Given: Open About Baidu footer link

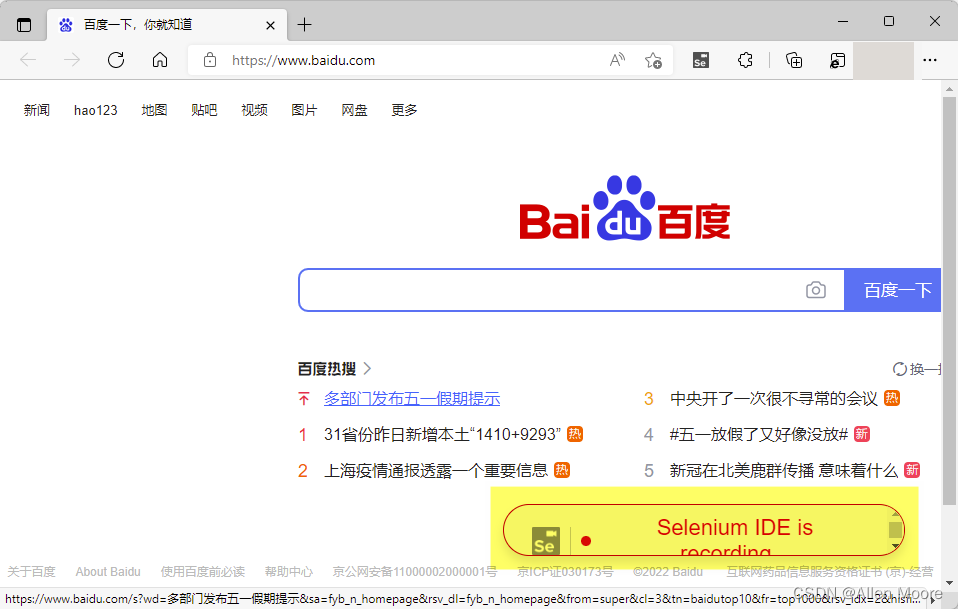Looking at the screenshot, I should tap(108, 572).
